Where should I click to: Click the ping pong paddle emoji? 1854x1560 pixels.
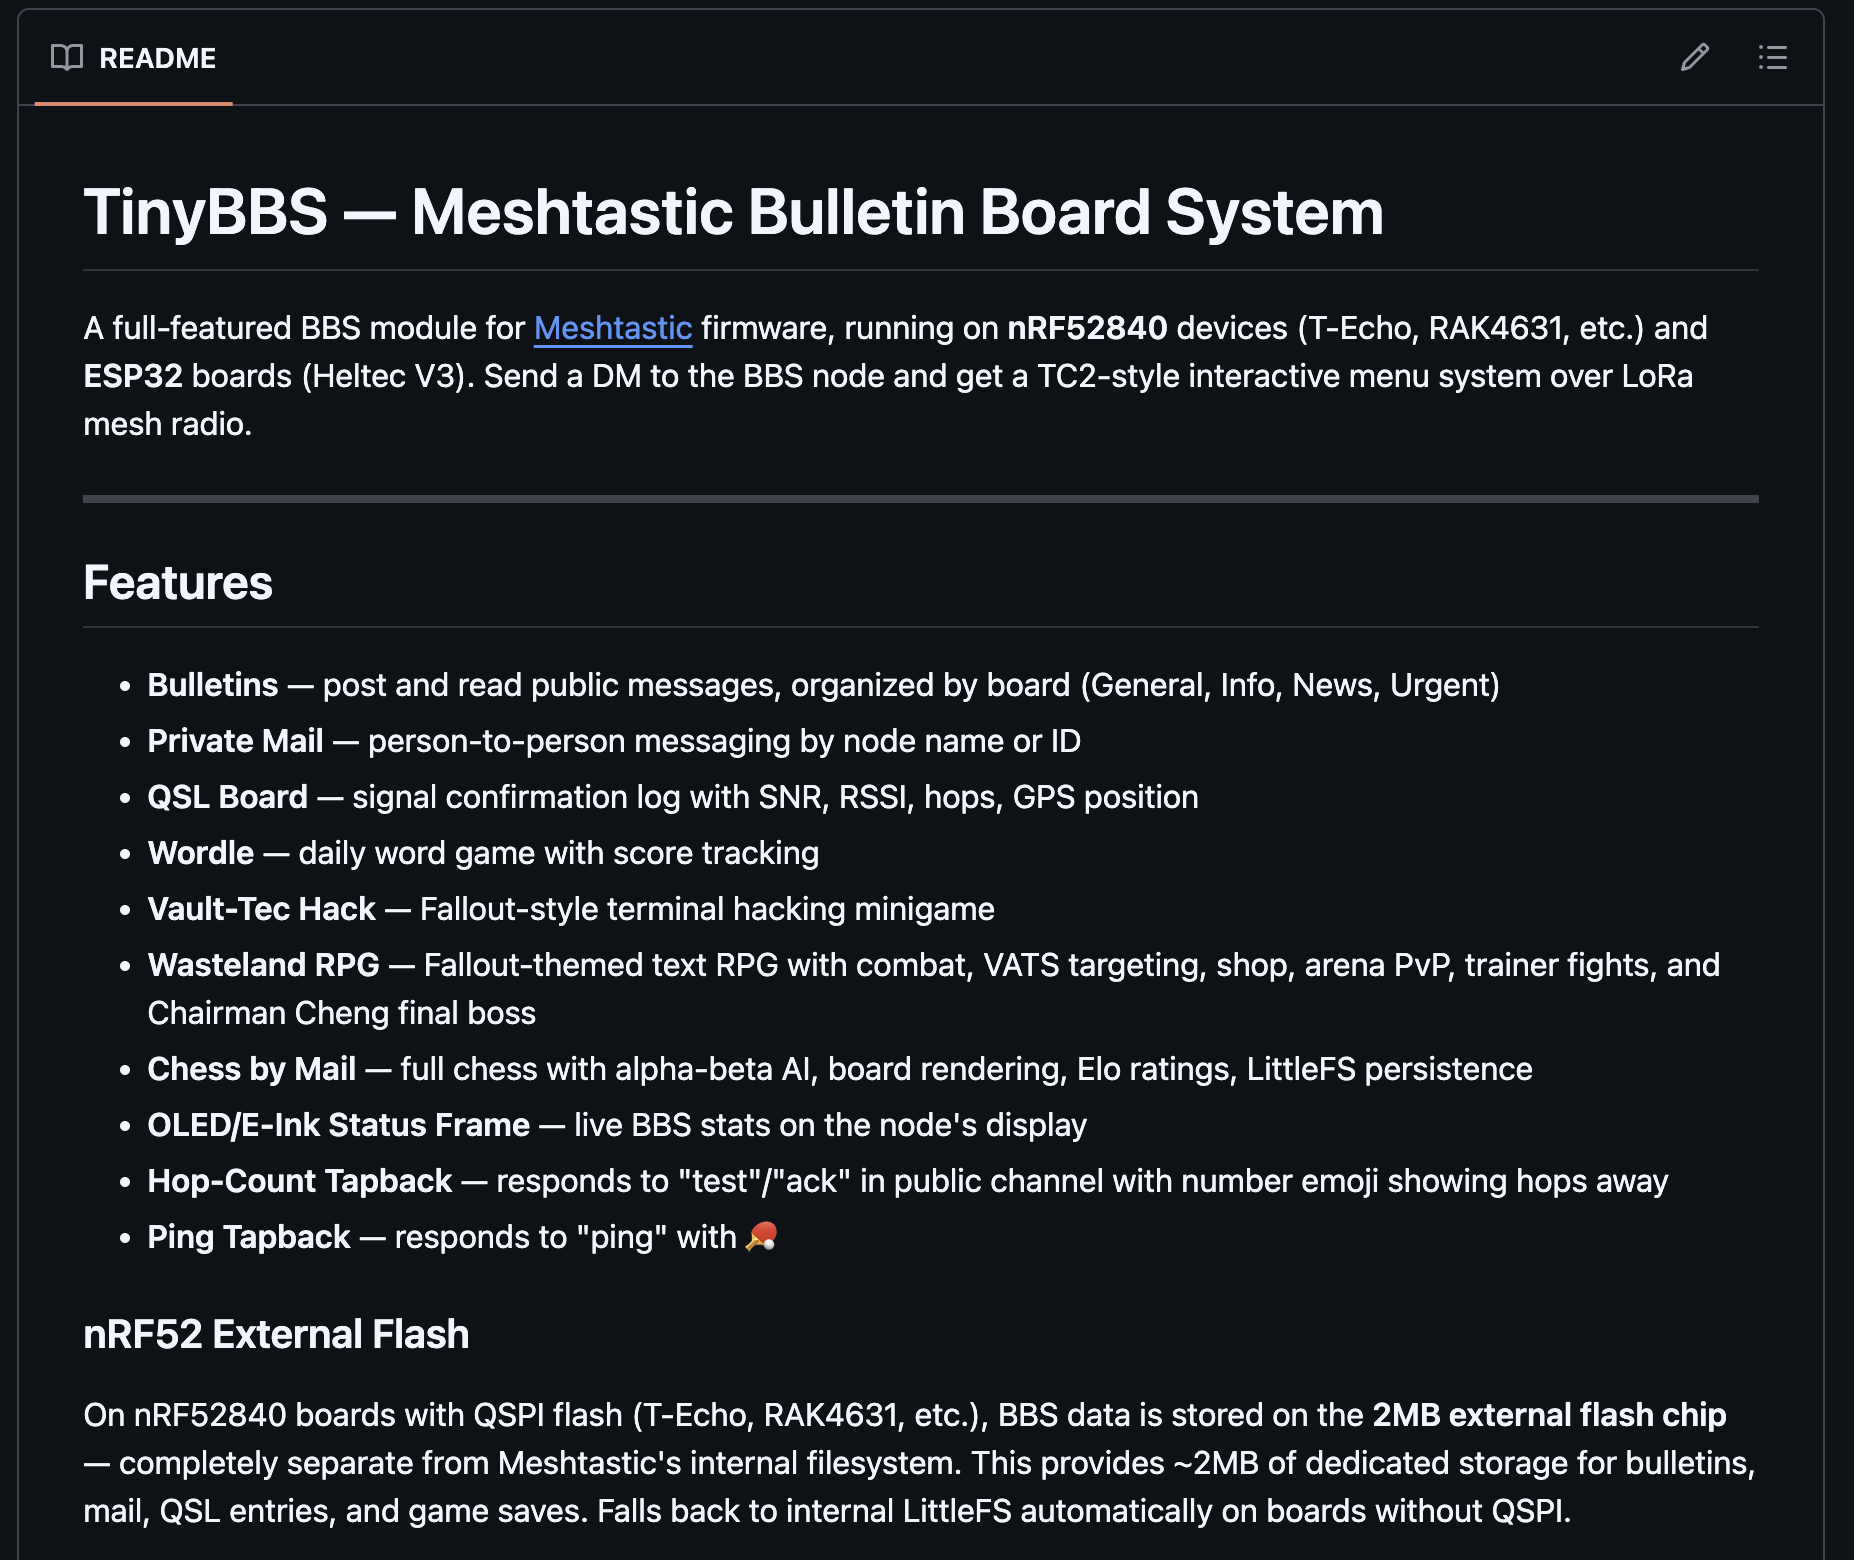(x=762, y=1237)
